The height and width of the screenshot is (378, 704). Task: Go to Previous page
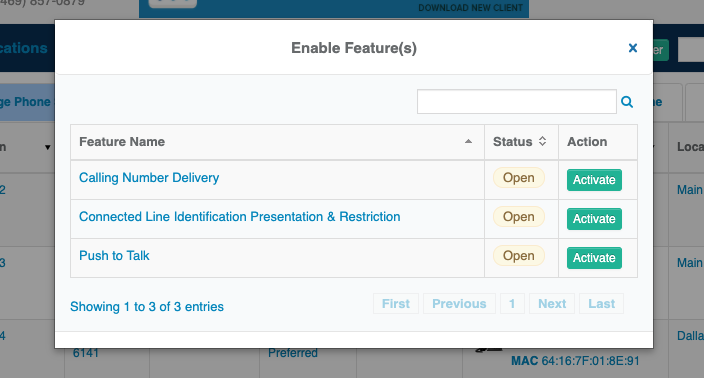tap(459, 304)
